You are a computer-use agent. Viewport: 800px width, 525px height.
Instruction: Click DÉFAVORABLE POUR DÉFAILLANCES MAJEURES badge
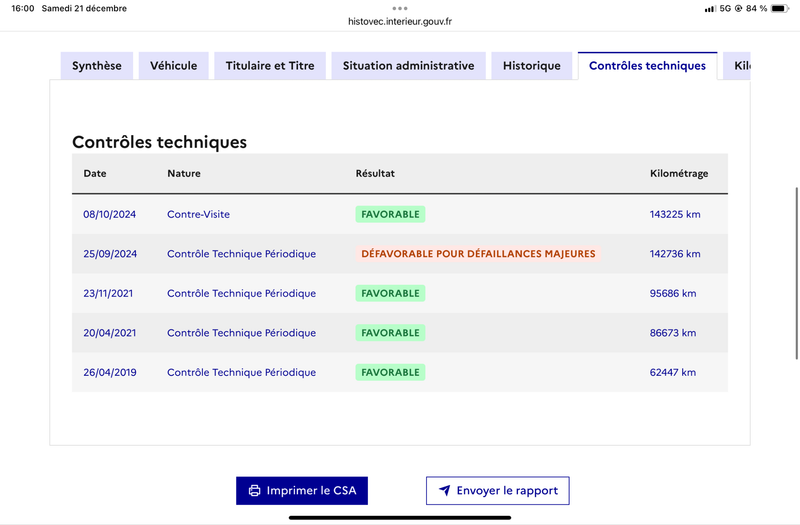click(478, 254)
